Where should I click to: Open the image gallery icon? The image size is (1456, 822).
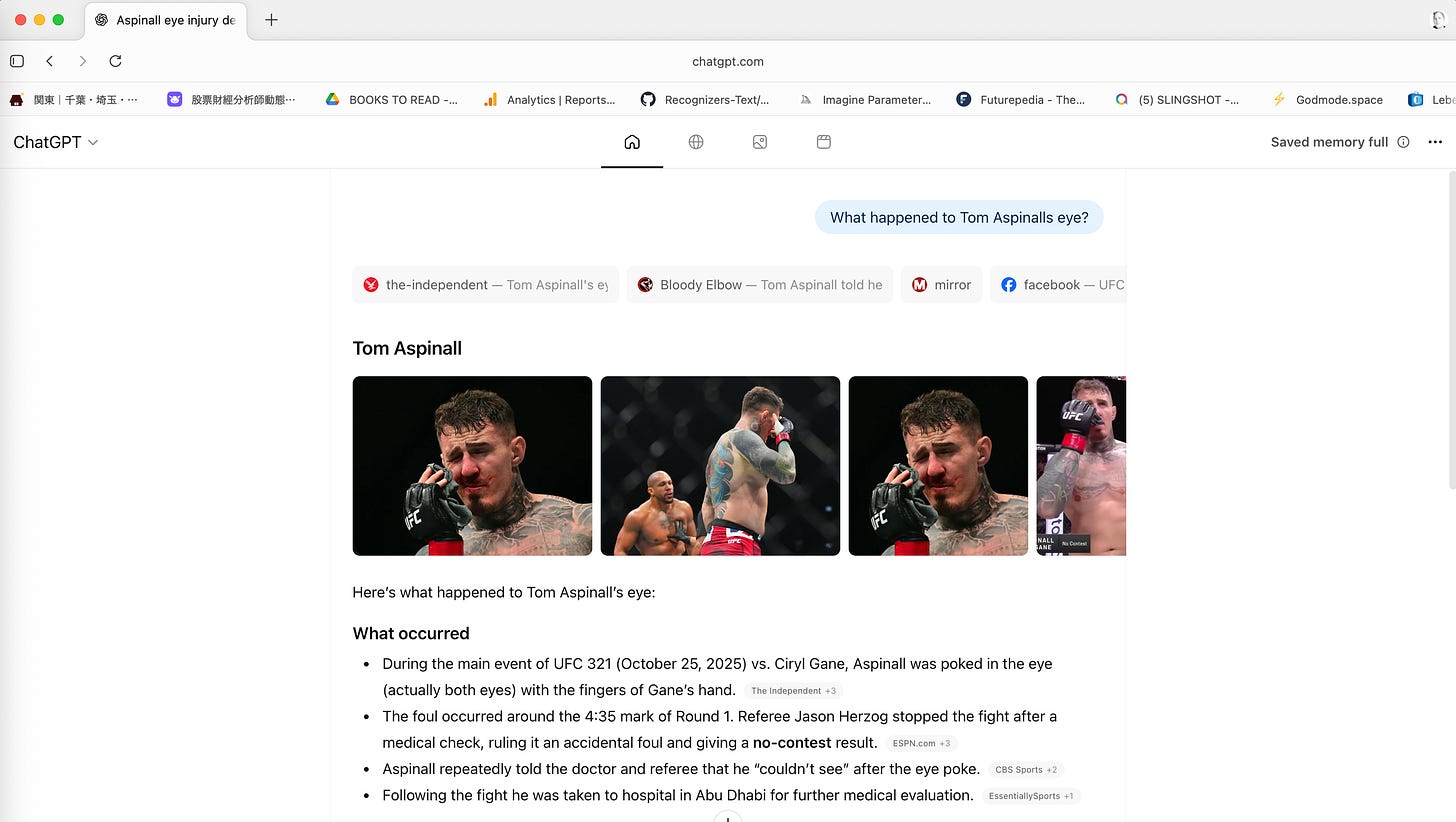[760, 142]
